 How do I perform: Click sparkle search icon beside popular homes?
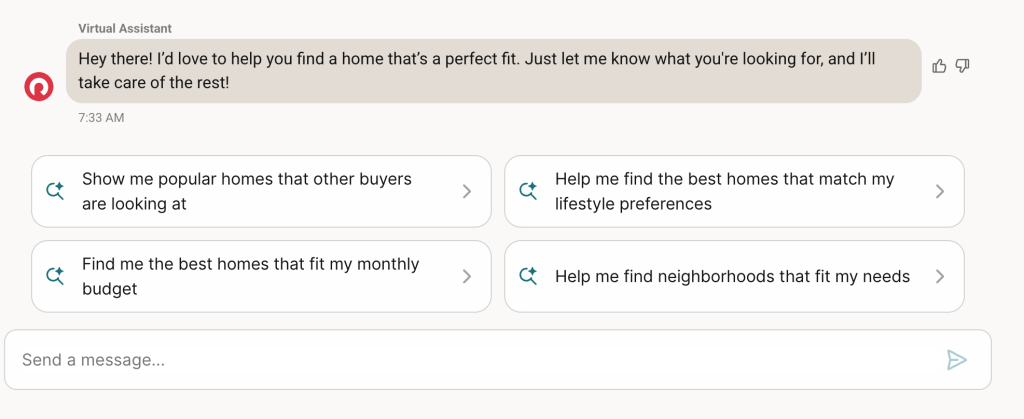pyautogui.click(x=56, y=191)
